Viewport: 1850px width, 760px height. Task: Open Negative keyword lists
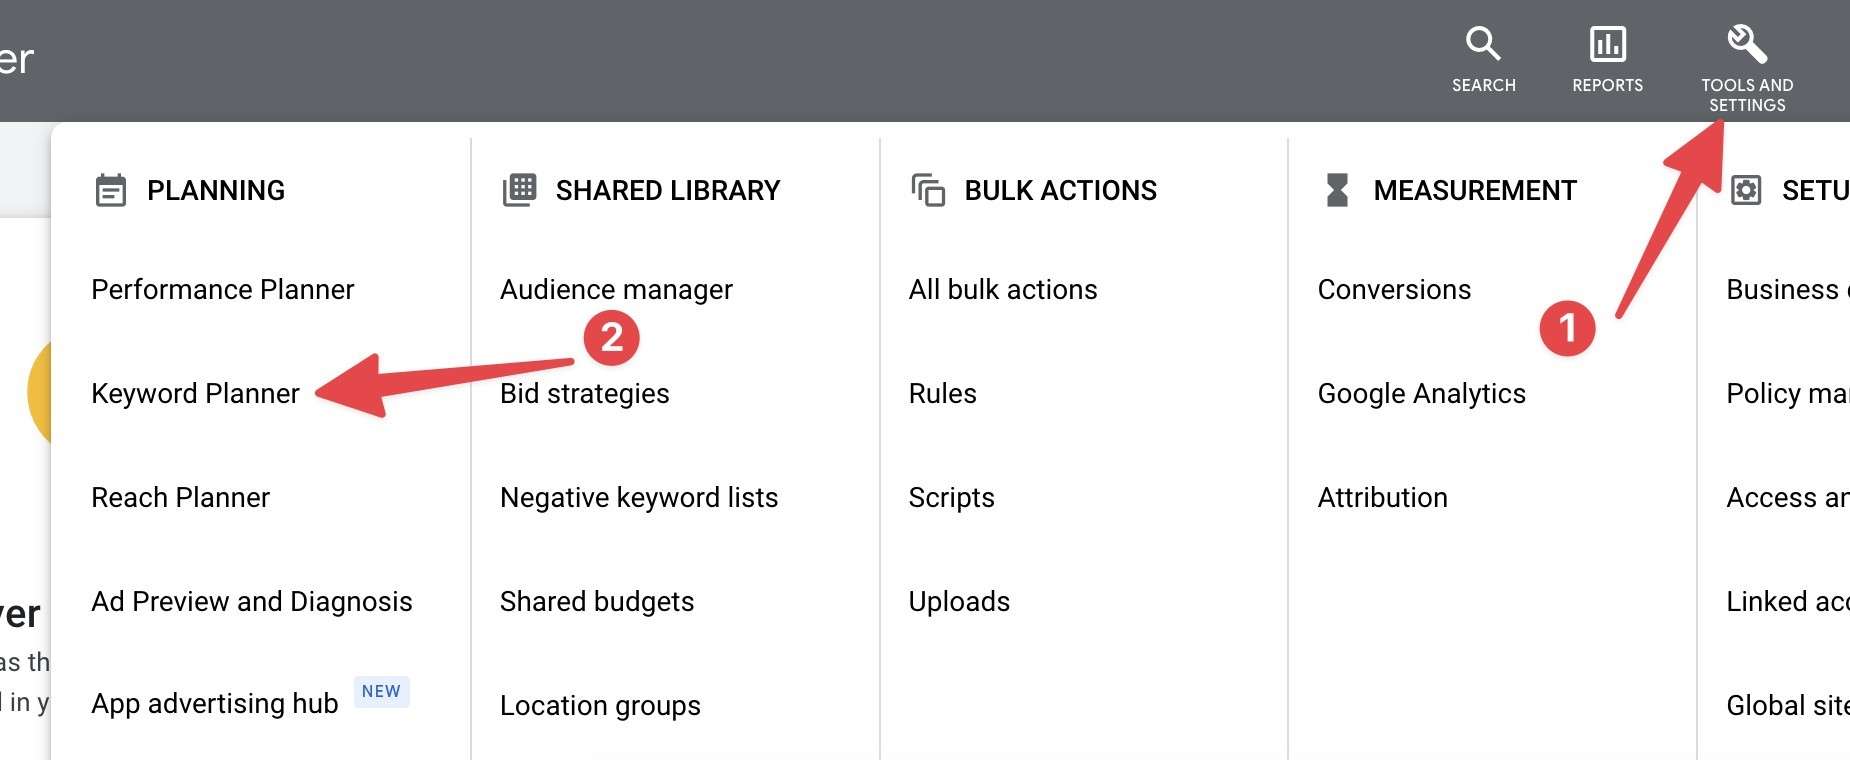click(x=638, y=498)
